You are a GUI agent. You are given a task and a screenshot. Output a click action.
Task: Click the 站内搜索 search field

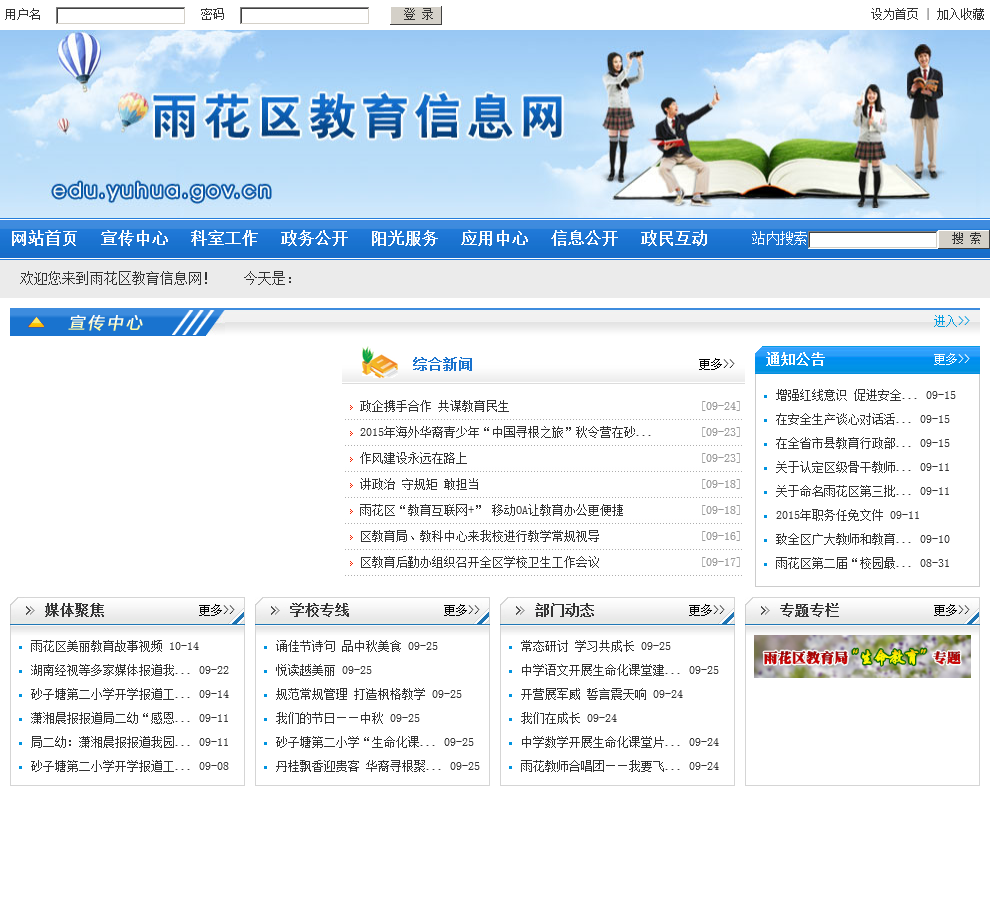873,239
